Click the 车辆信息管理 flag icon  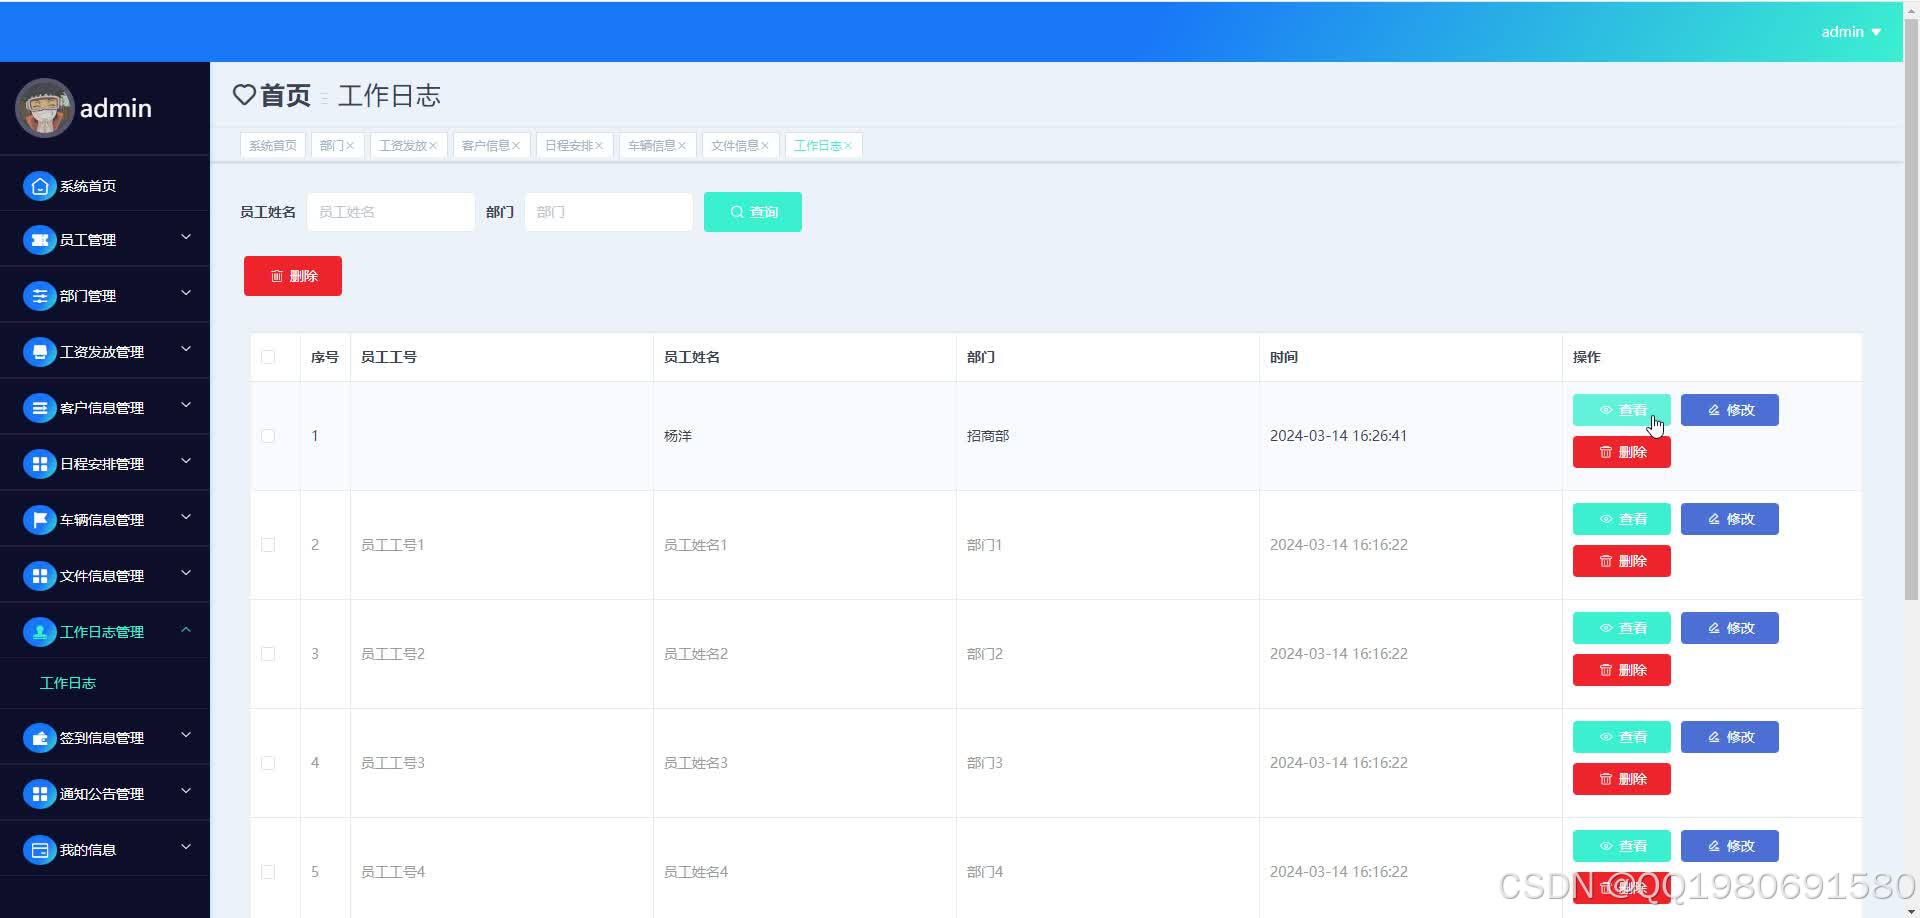coord(39,520)
